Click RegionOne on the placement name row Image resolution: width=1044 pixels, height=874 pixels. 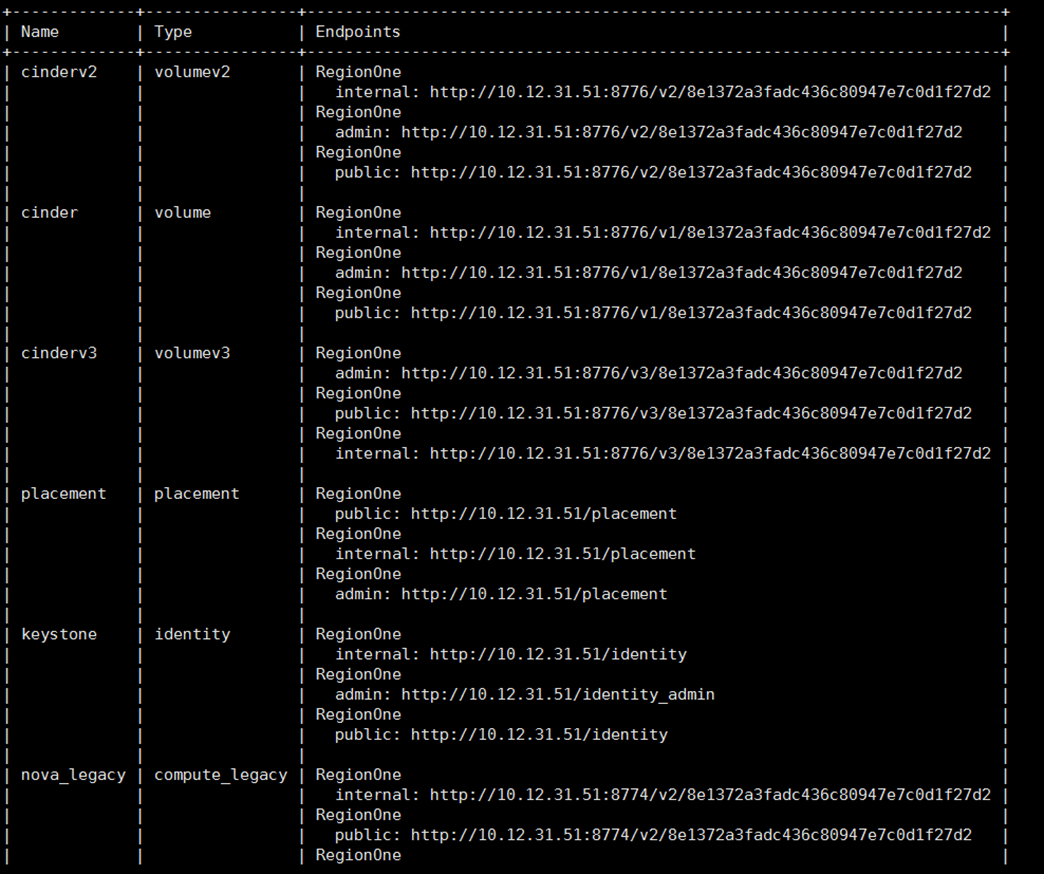358,493
